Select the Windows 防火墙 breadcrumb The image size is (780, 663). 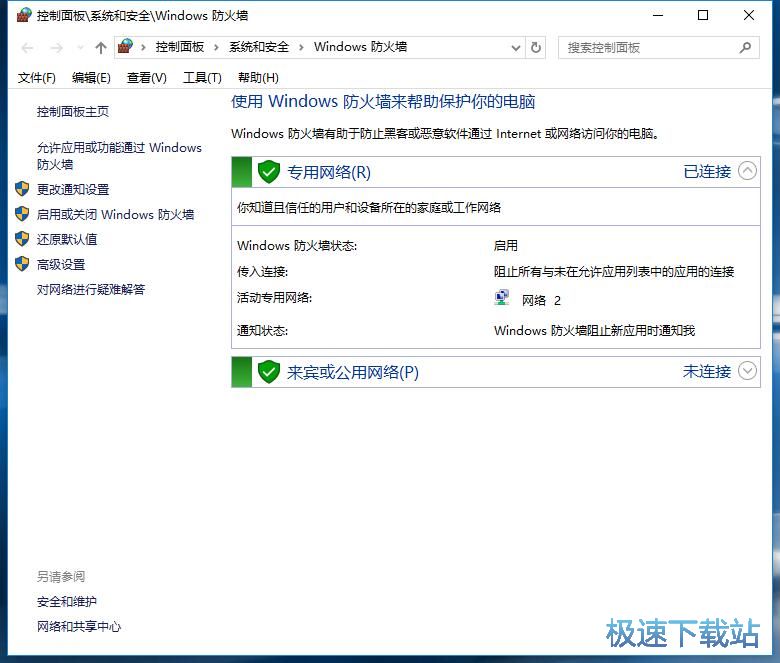[x=360, y=47]
